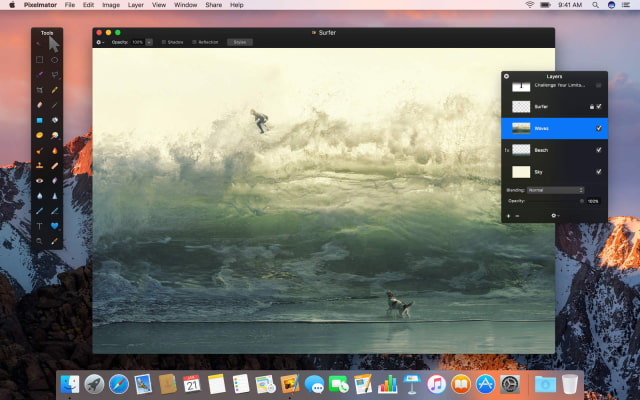This screenshot has width=640, height=400.
Task: Enable the Shadow checkbox in toolbar
Action: (164, 42)
